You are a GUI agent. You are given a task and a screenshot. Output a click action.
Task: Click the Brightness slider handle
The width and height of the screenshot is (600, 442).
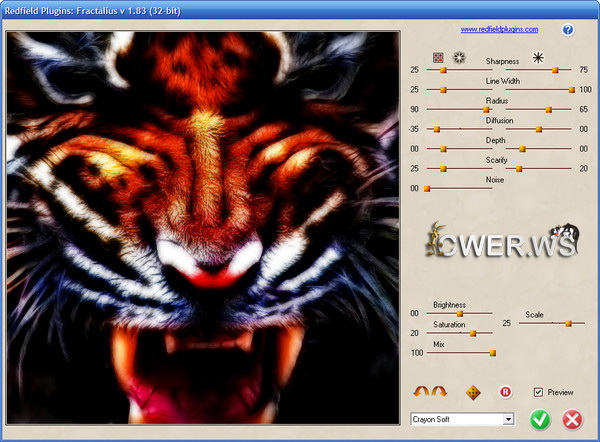click(459, 313)
